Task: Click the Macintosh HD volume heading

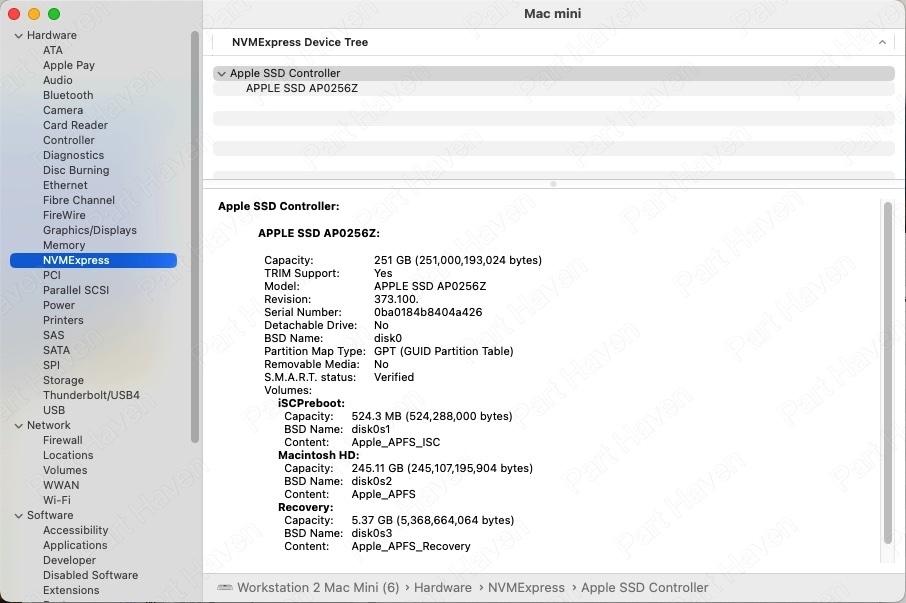Action: tap(319, 456)
